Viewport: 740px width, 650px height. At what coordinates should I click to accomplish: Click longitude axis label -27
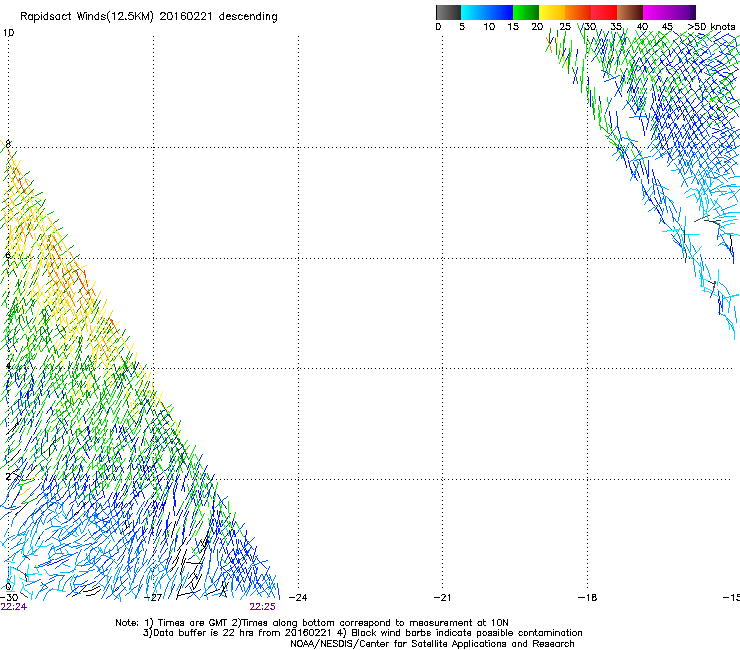[153, 597]
